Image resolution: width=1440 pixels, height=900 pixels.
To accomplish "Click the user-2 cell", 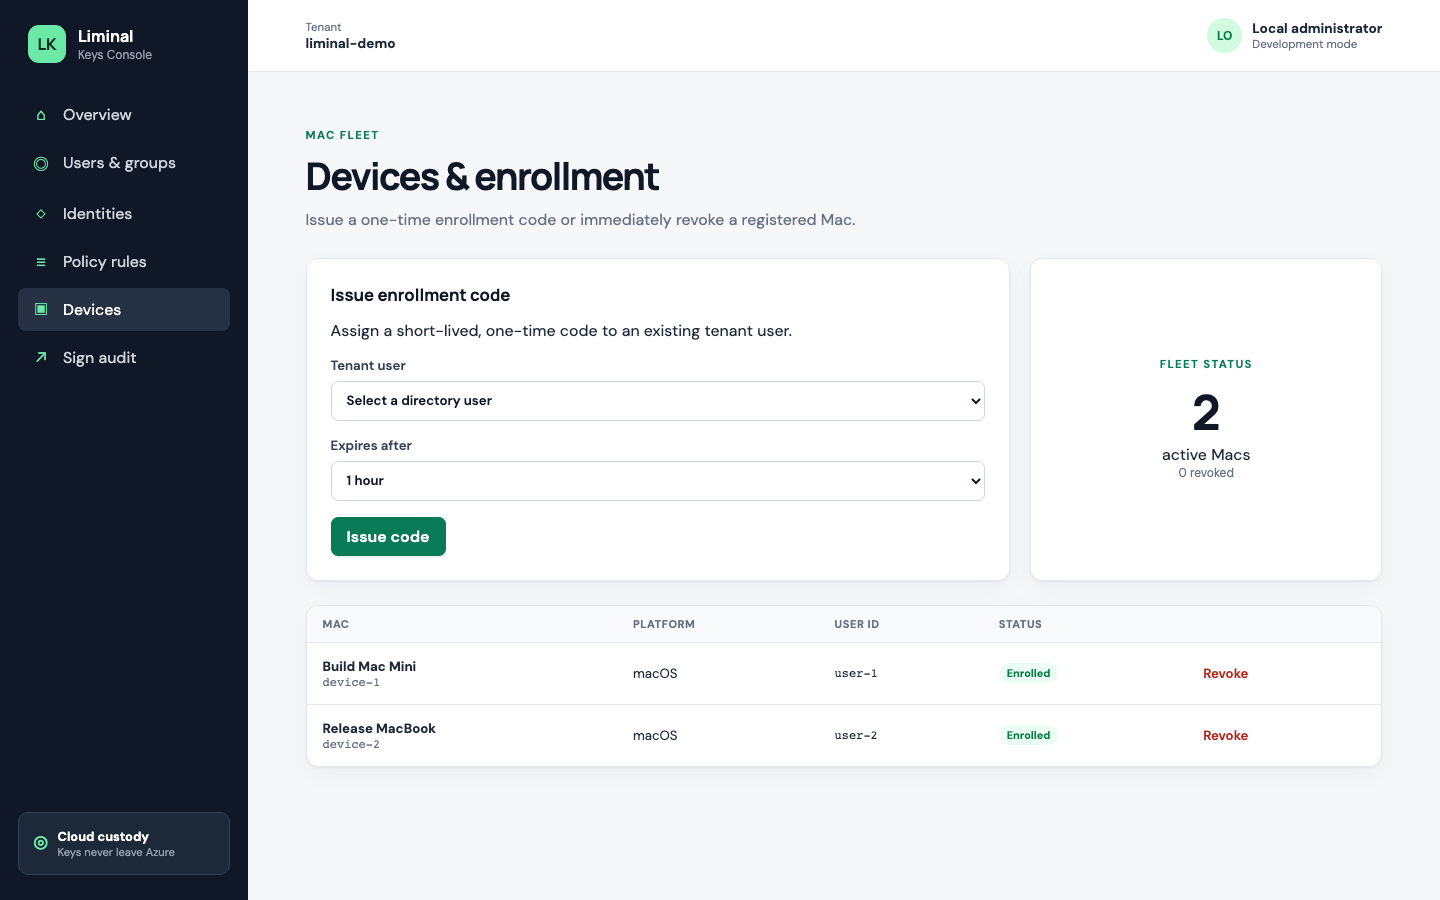I will tap(856, 736).
